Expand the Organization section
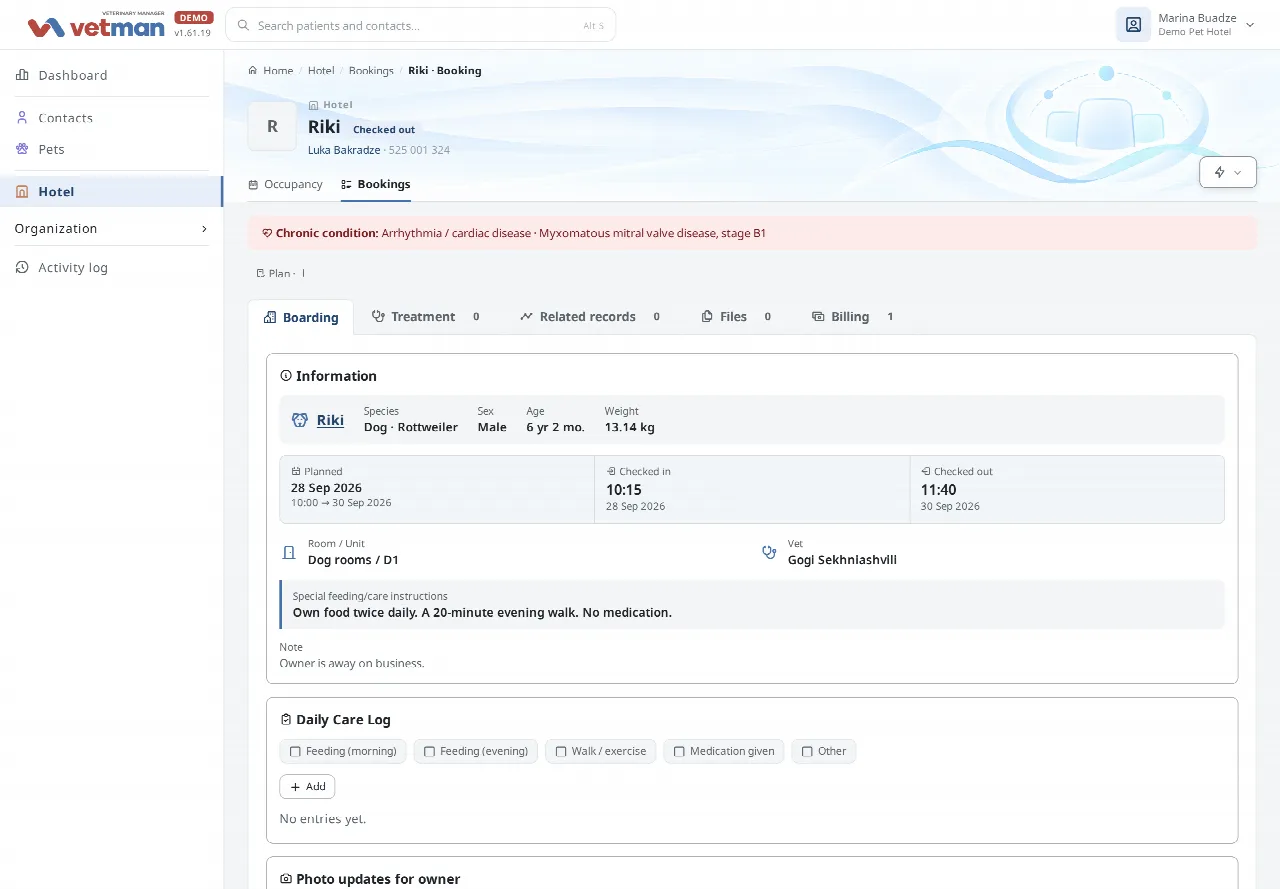The image size is (1280, 889). coord(112,228)
